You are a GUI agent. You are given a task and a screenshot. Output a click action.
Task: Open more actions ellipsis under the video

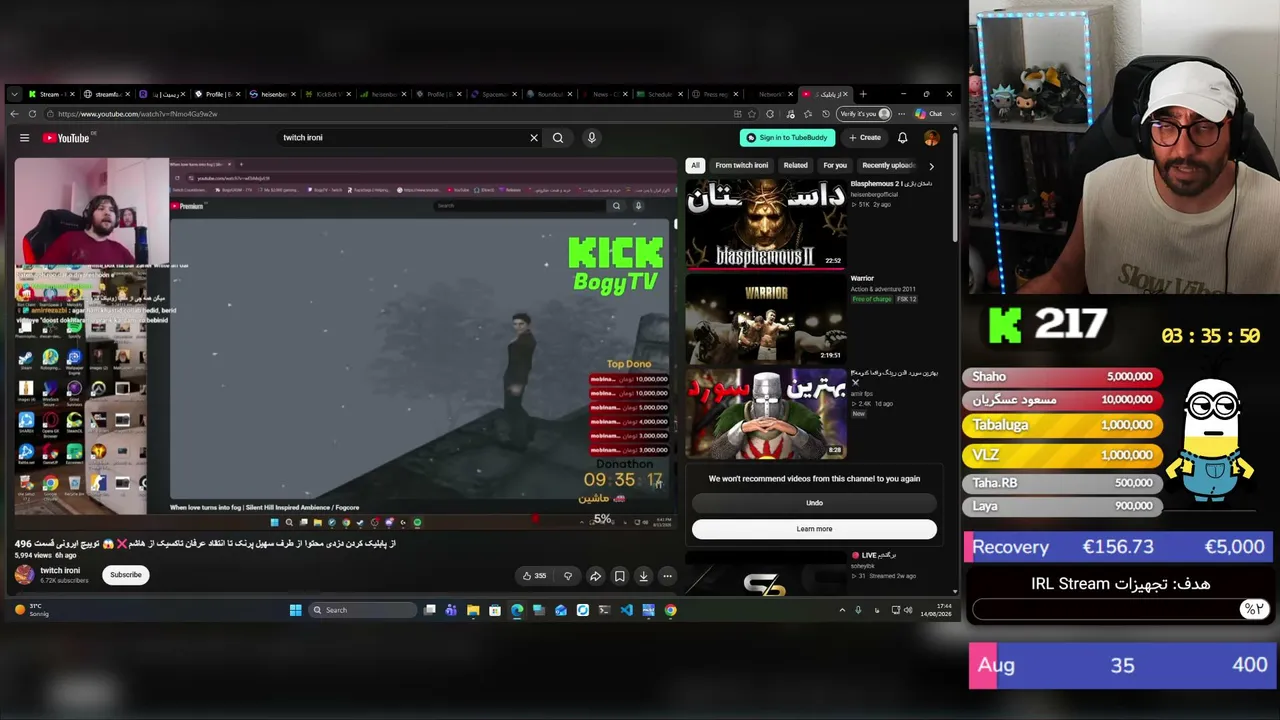pos(667,576)
